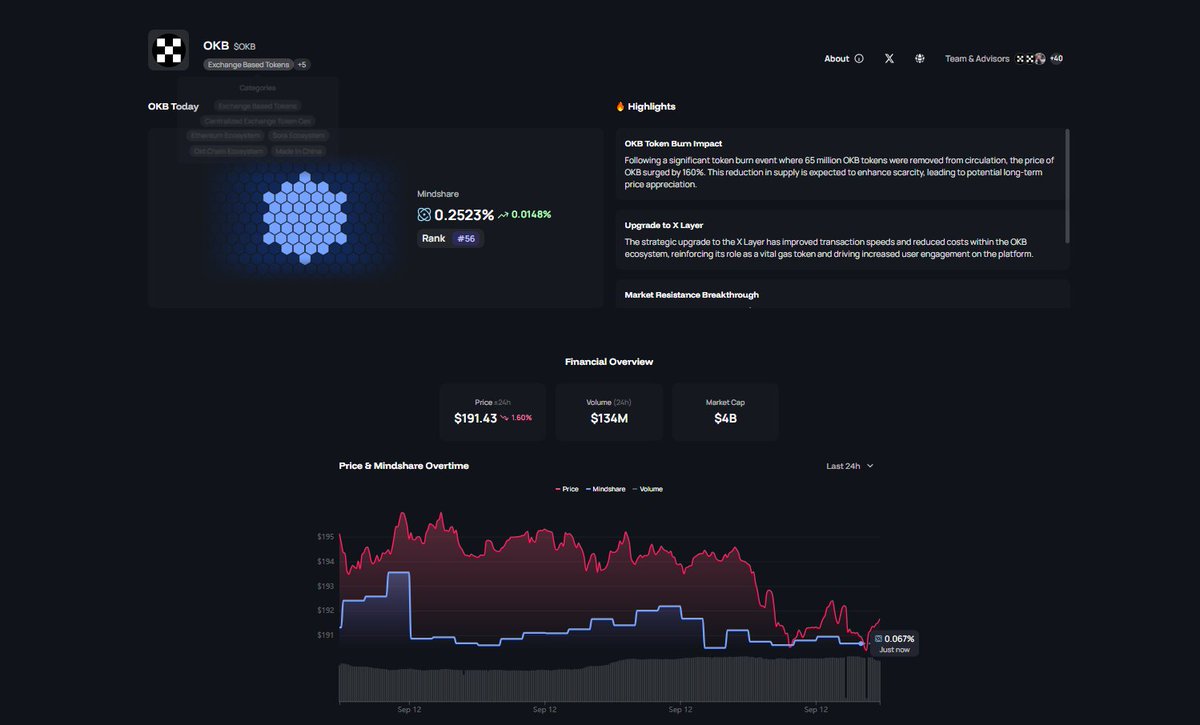Click the $195 price axis label
The image size is (1200, 725).
click(x=326, y=537)
